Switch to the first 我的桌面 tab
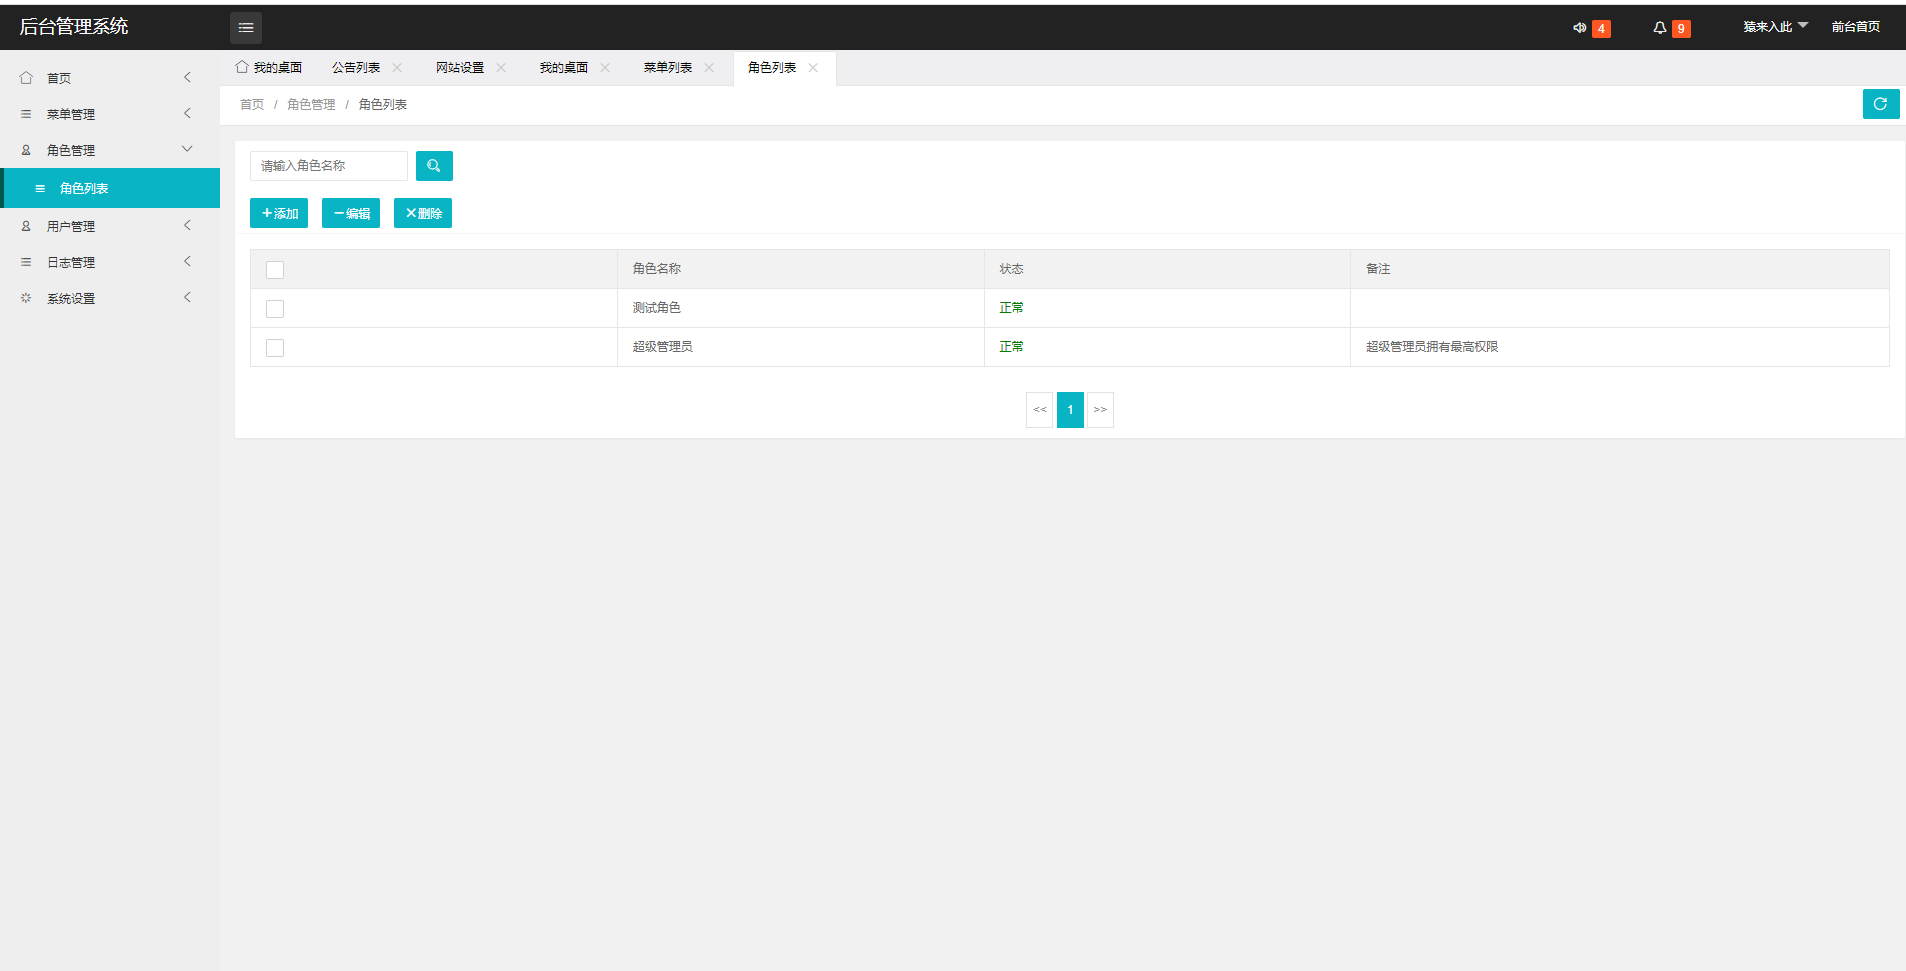 tap(269, 68)
